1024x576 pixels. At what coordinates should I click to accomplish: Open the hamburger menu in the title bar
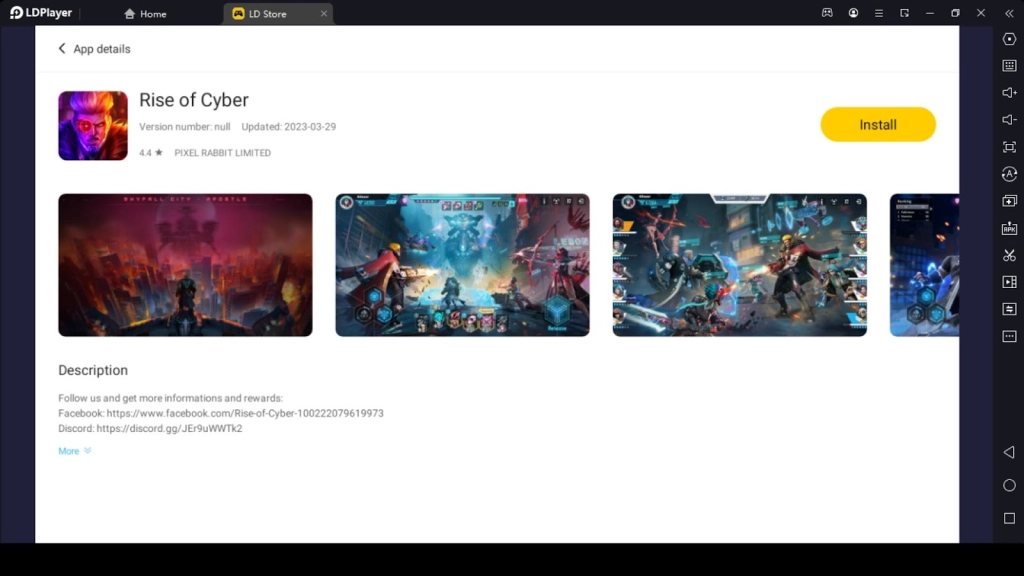coord(879,13)
